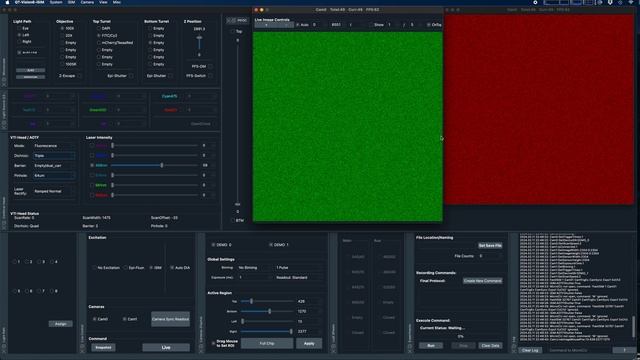Open the Pinhole 64um dropdown
This screenshot has width=640, height=360.
click(54, 176)
